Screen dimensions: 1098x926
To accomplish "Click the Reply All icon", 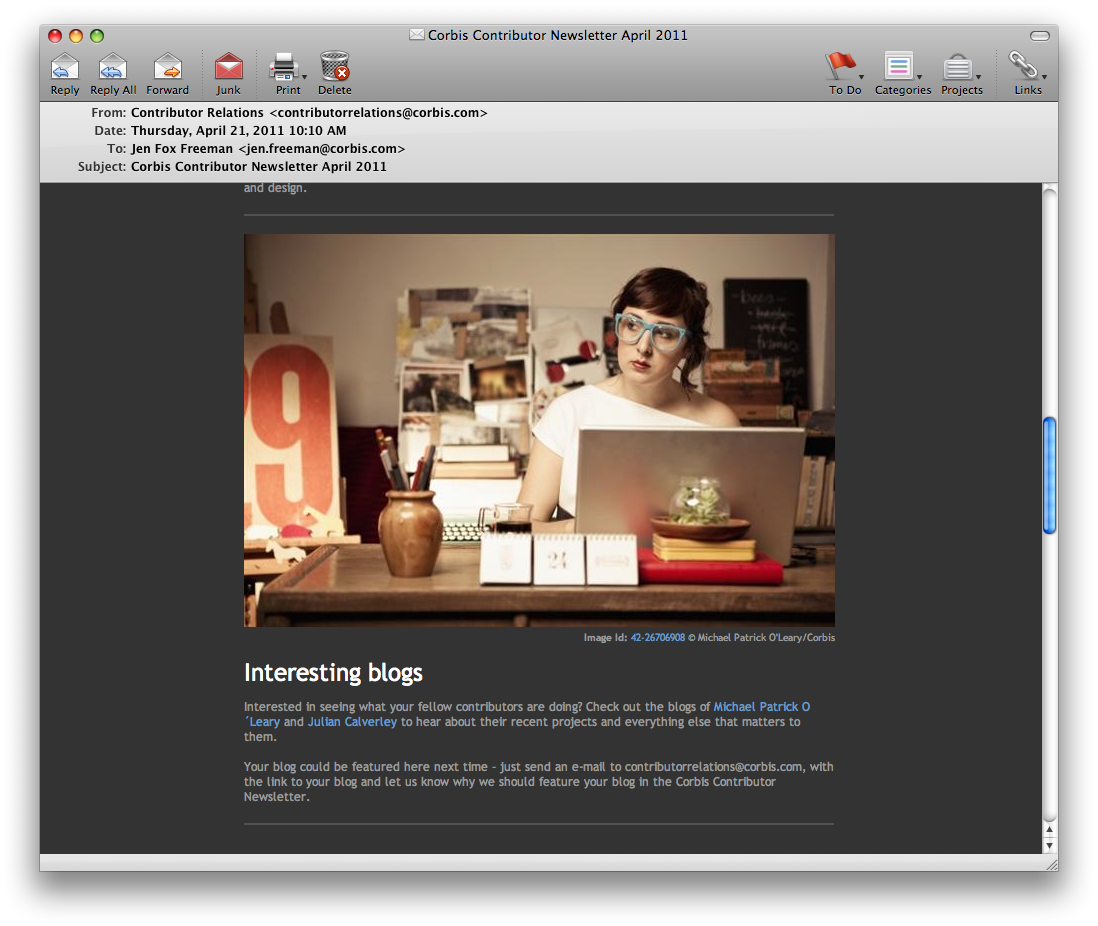I will click(x=113, y=68).
